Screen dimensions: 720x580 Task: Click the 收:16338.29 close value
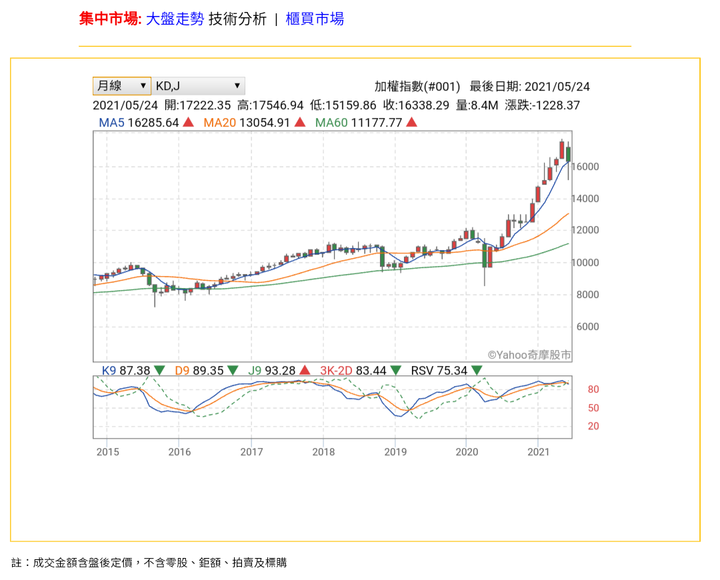[x=416, y=105]
